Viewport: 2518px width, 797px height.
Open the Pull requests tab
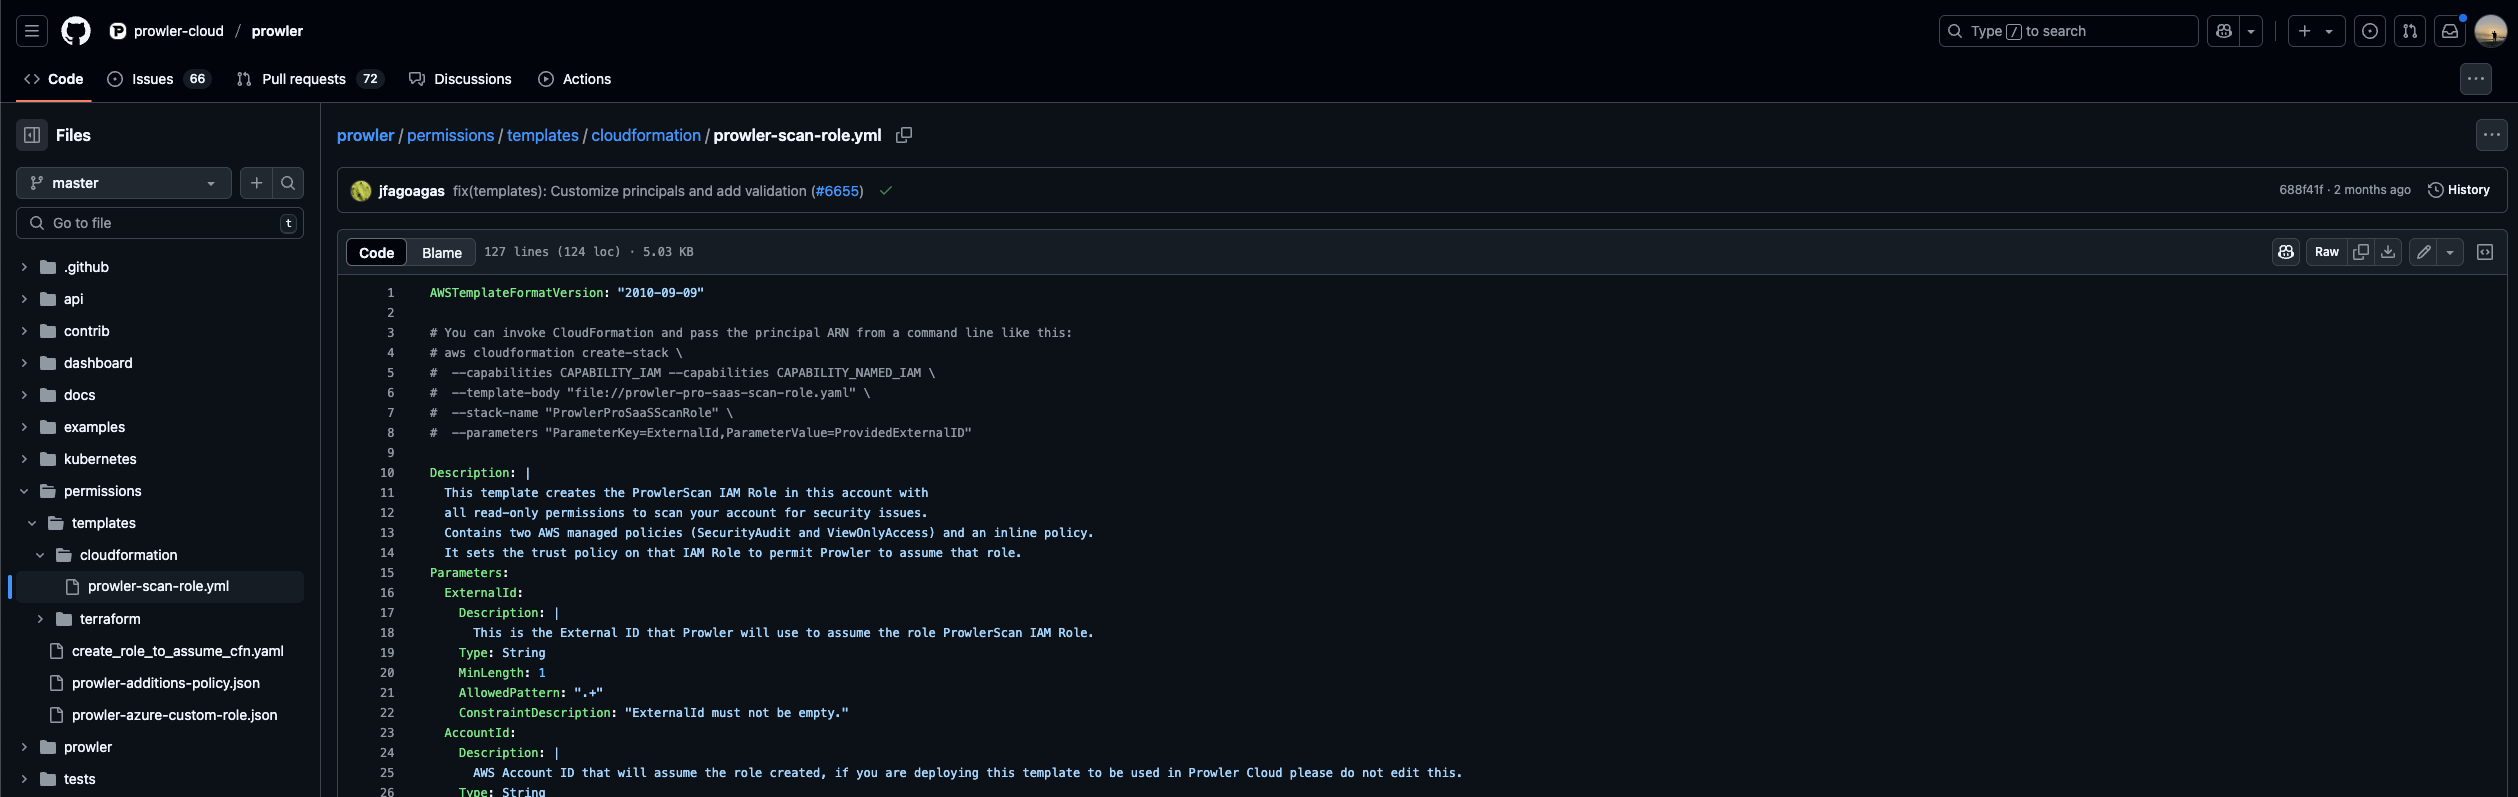click(310, 79)
